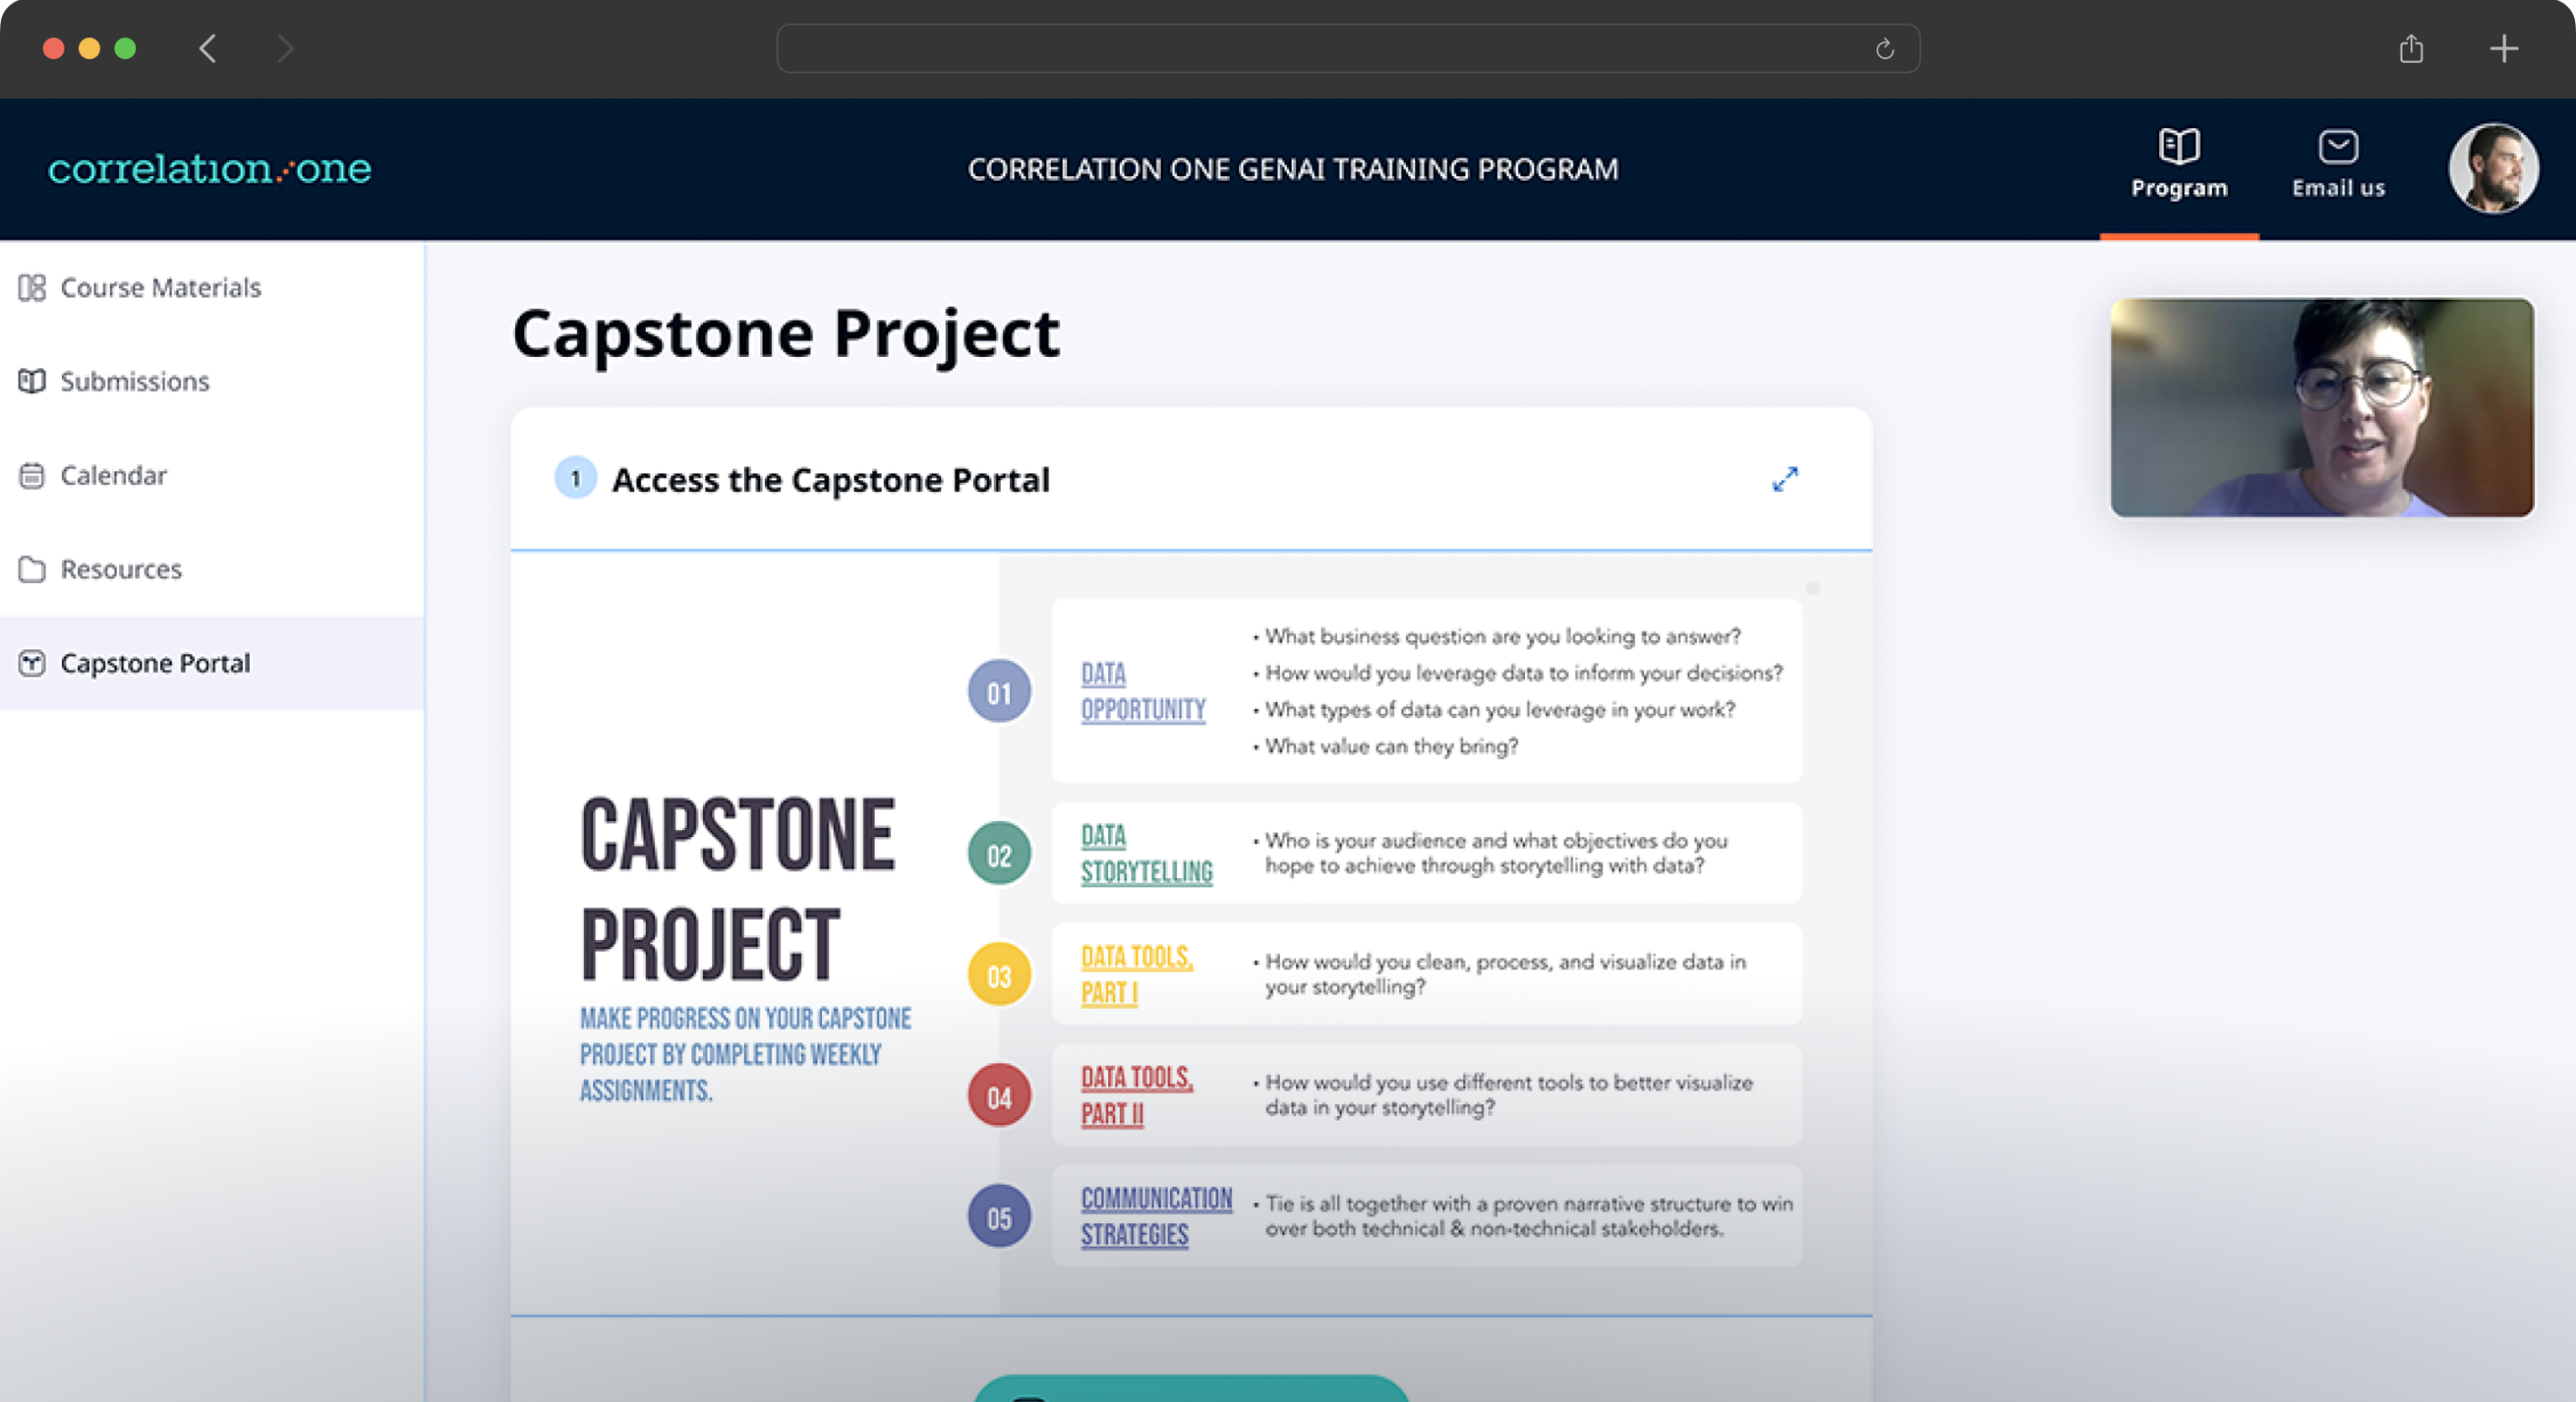Viewport: 2576px width, 1402px height.
Task: Open the DATA STORYTELLING link
Action: pos(1147,853)
